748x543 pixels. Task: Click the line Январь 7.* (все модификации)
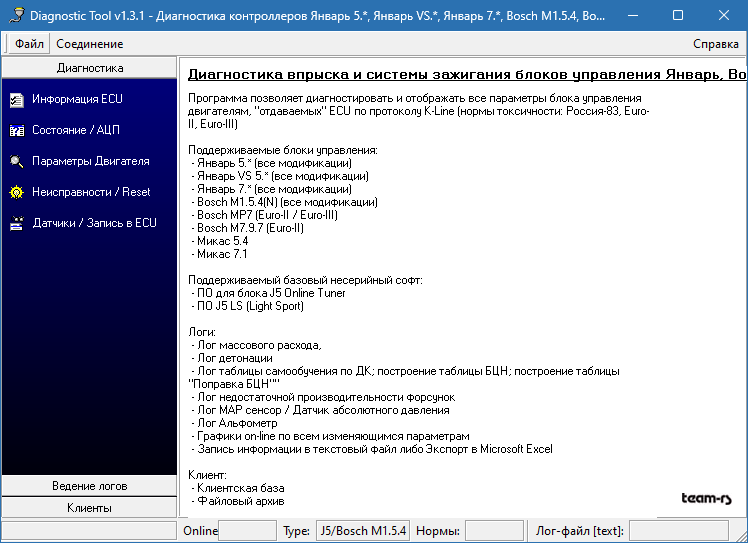click(271, 189)
